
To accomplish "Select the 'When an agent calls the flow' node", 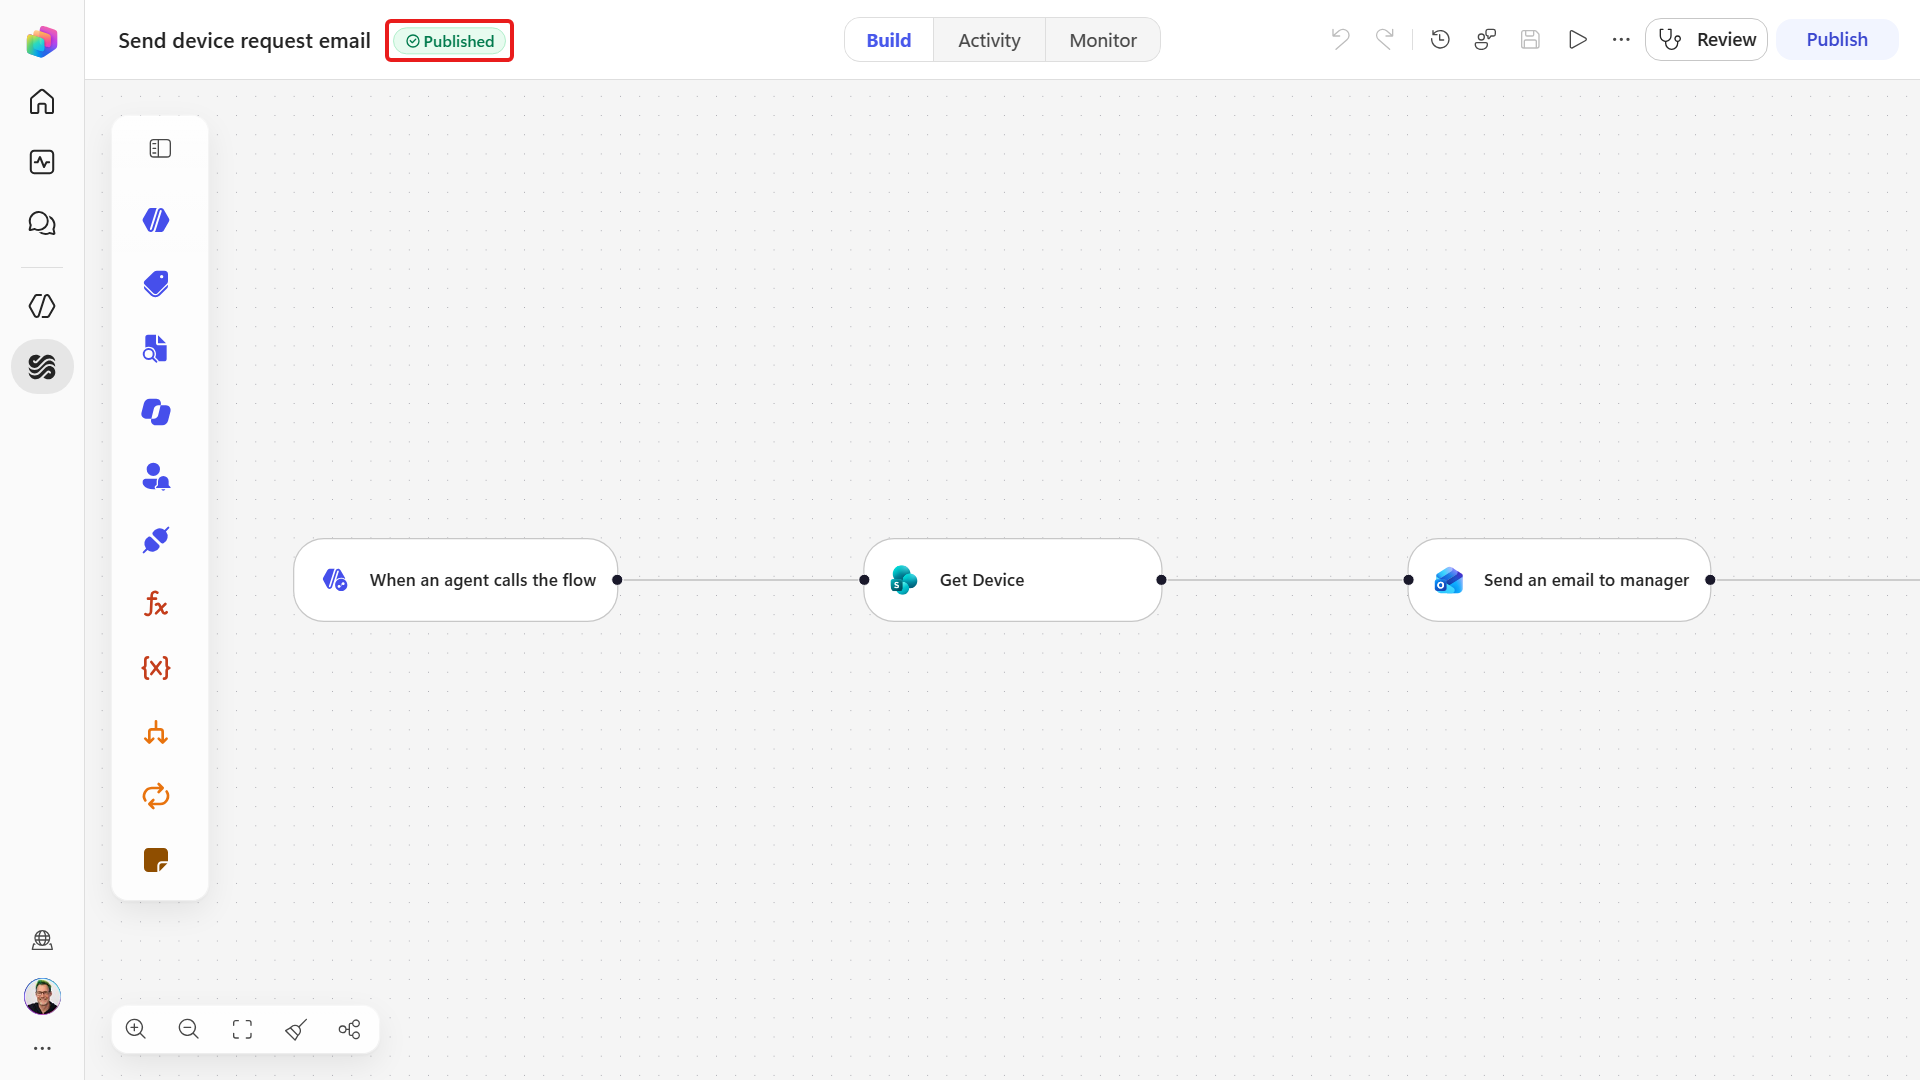I will pyautogui.click(x=456, y=580).
